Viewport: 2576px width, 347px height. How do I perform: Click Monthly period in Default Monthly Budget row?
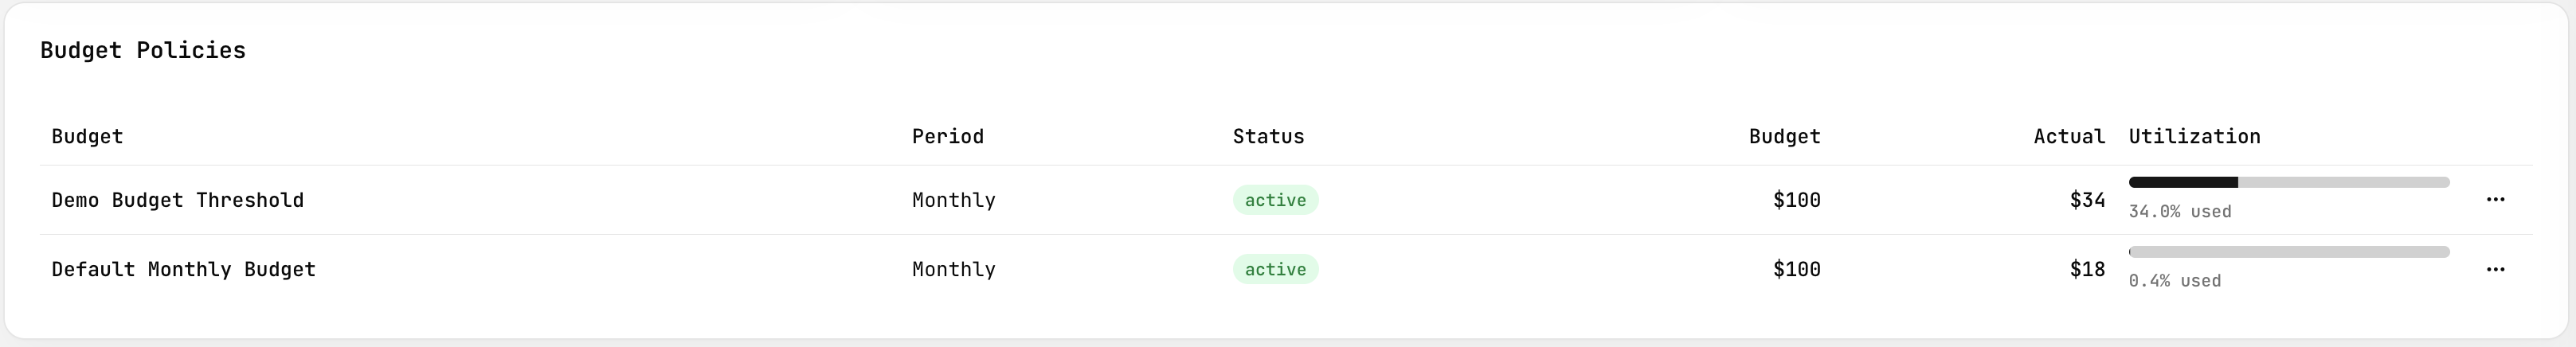(953, 269)
